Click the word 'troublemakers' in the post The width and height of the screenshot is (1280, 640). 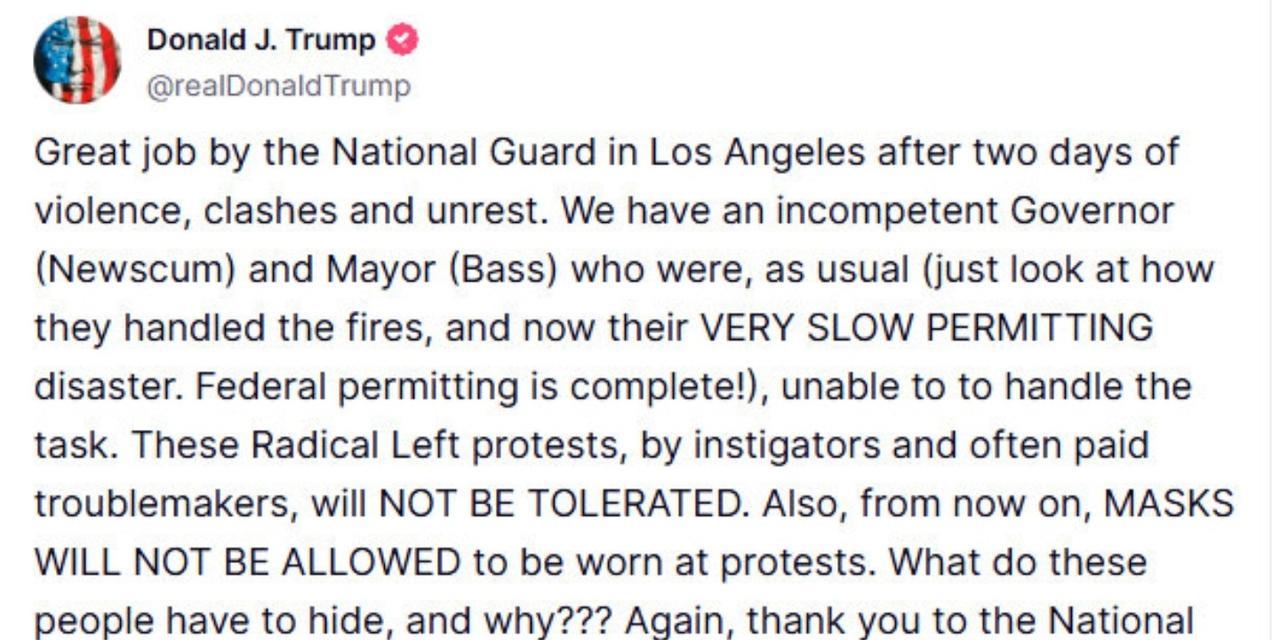(164, 504)
